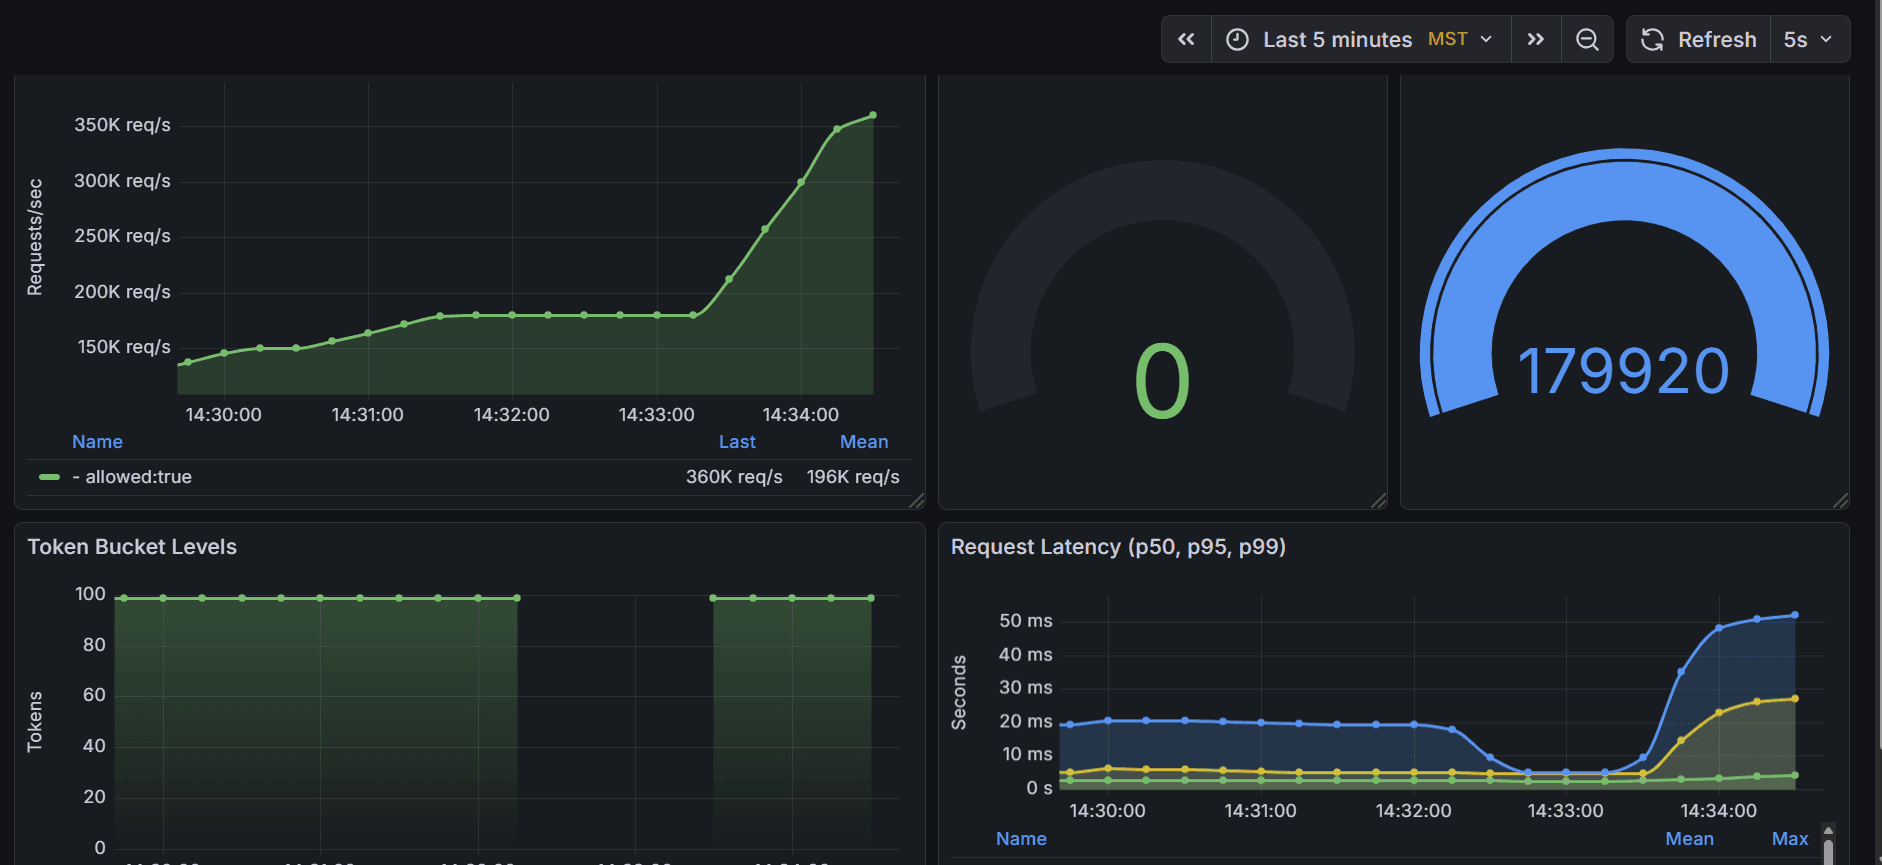Sort latency legend by Name column
This screenshot has height=865, width=1882.
[x=1021, y=839]
